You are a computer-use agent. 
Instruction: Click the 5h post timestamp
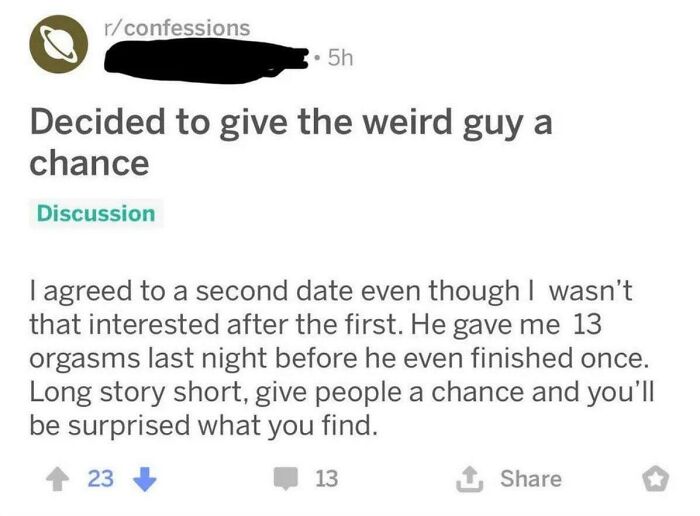[x=340, y=58]
